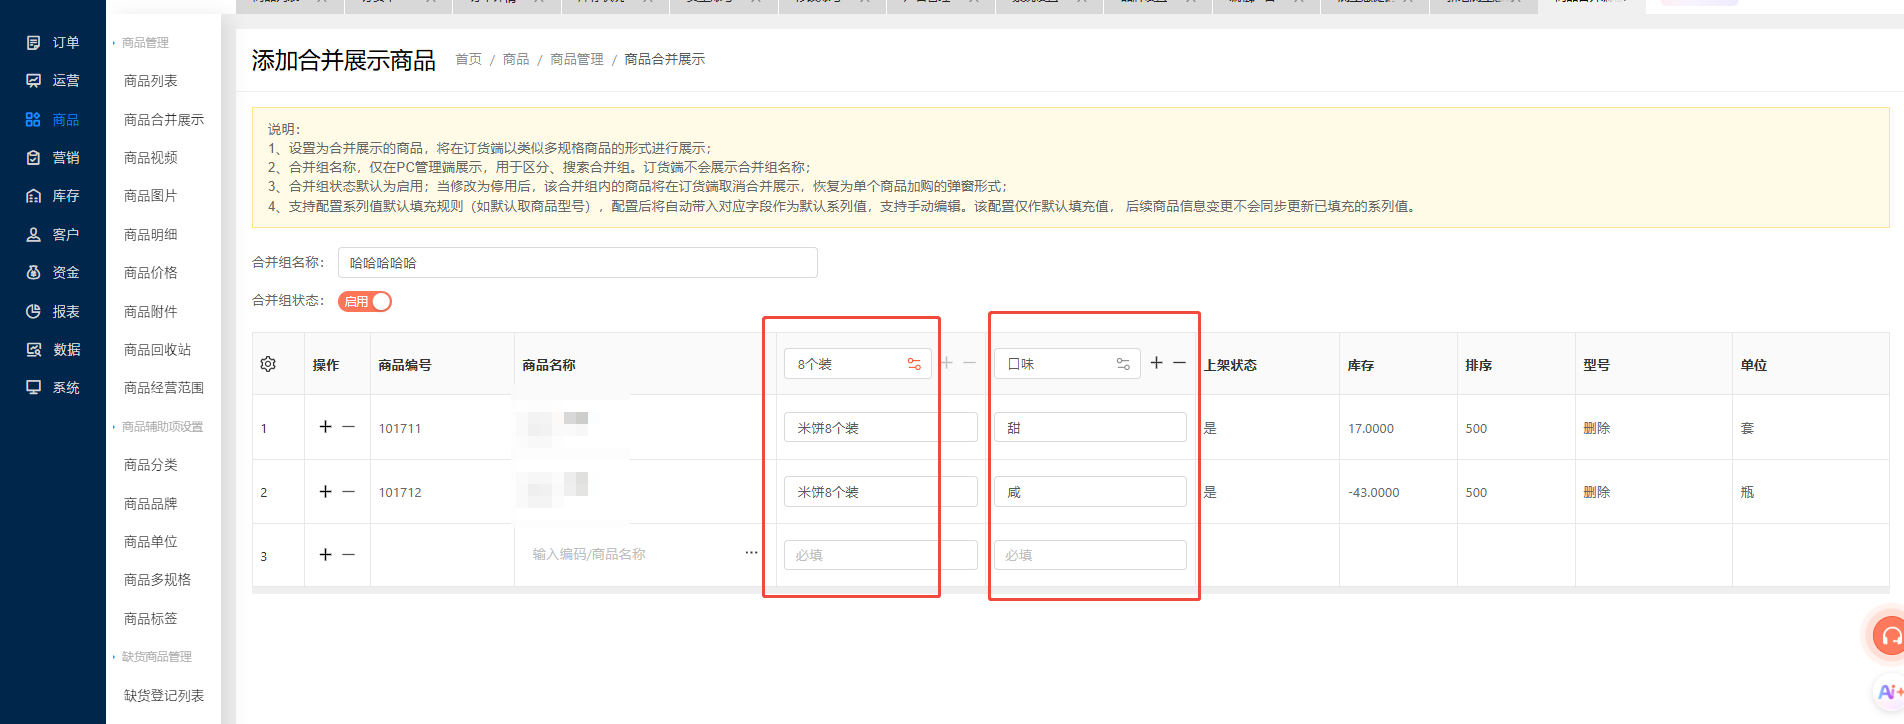Click the 输入编码/商品名称 search field
Image resolution: width=1904 pixels, height=724 pixels.
[633, 554]
